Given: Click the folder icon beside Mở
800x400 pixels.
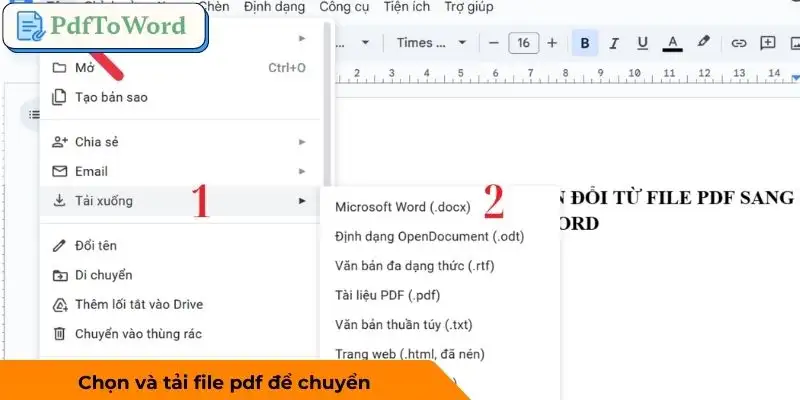Looking at the screenshot, I should 60,67.
